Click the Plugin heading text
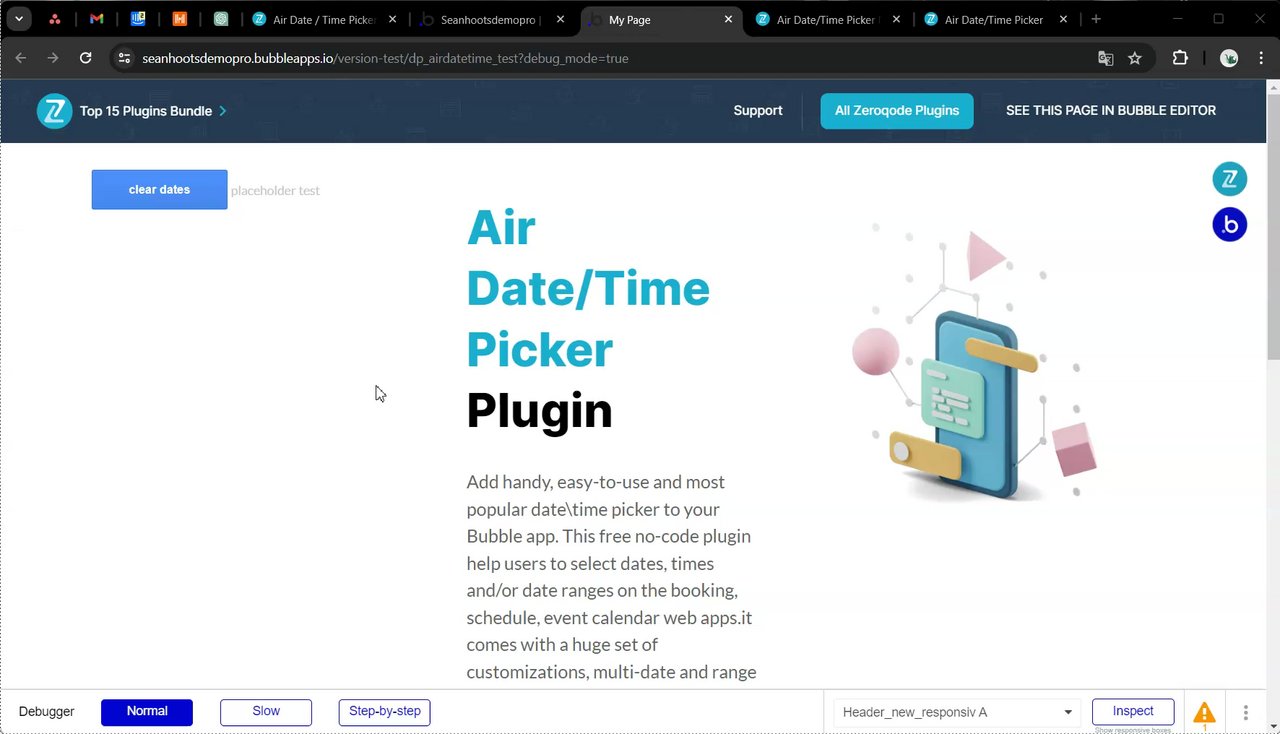This screenshot has height=734, width=1280. [539, 411]
